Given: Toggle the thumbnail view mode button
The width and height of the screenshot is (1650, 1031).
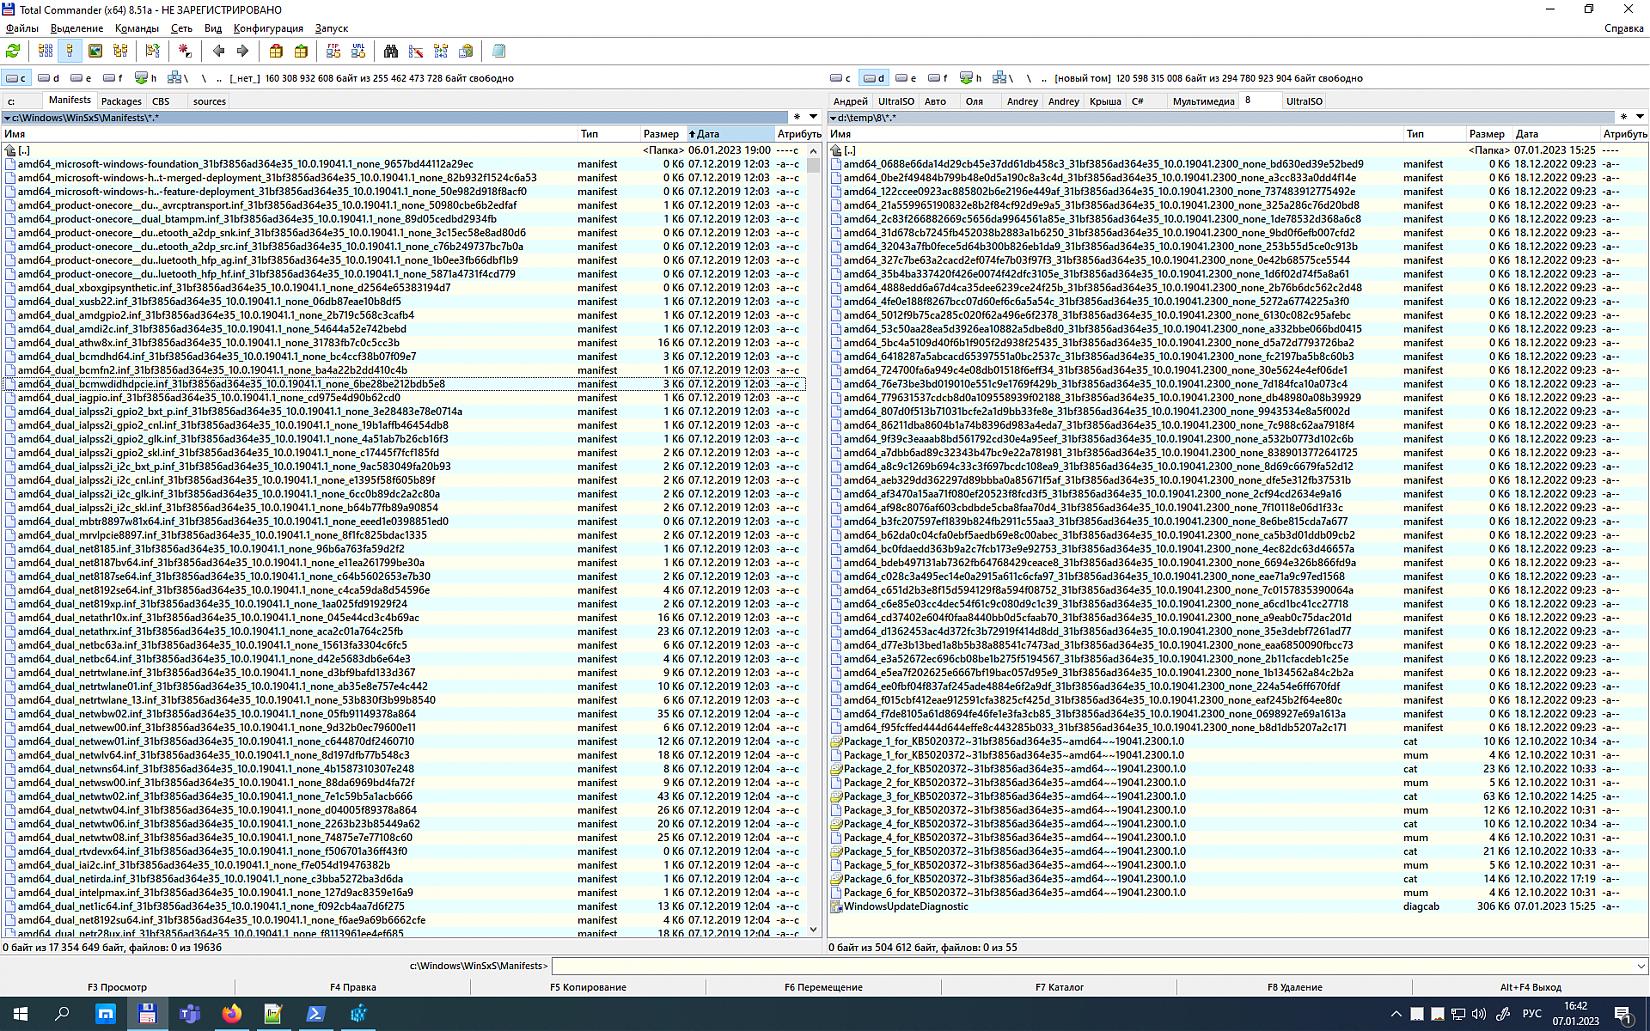Looking at the screenshot, I should click(95, 51).
